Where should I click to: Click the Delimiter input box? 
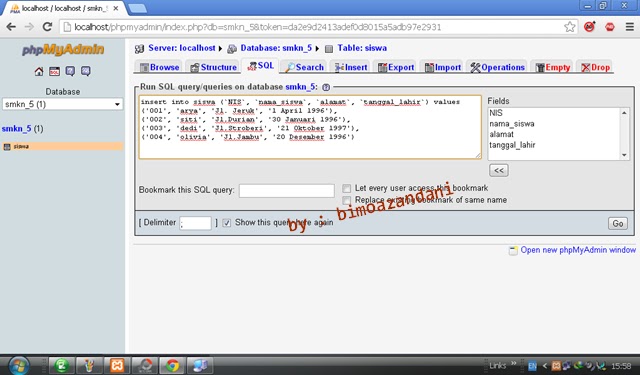pos(195,223)
